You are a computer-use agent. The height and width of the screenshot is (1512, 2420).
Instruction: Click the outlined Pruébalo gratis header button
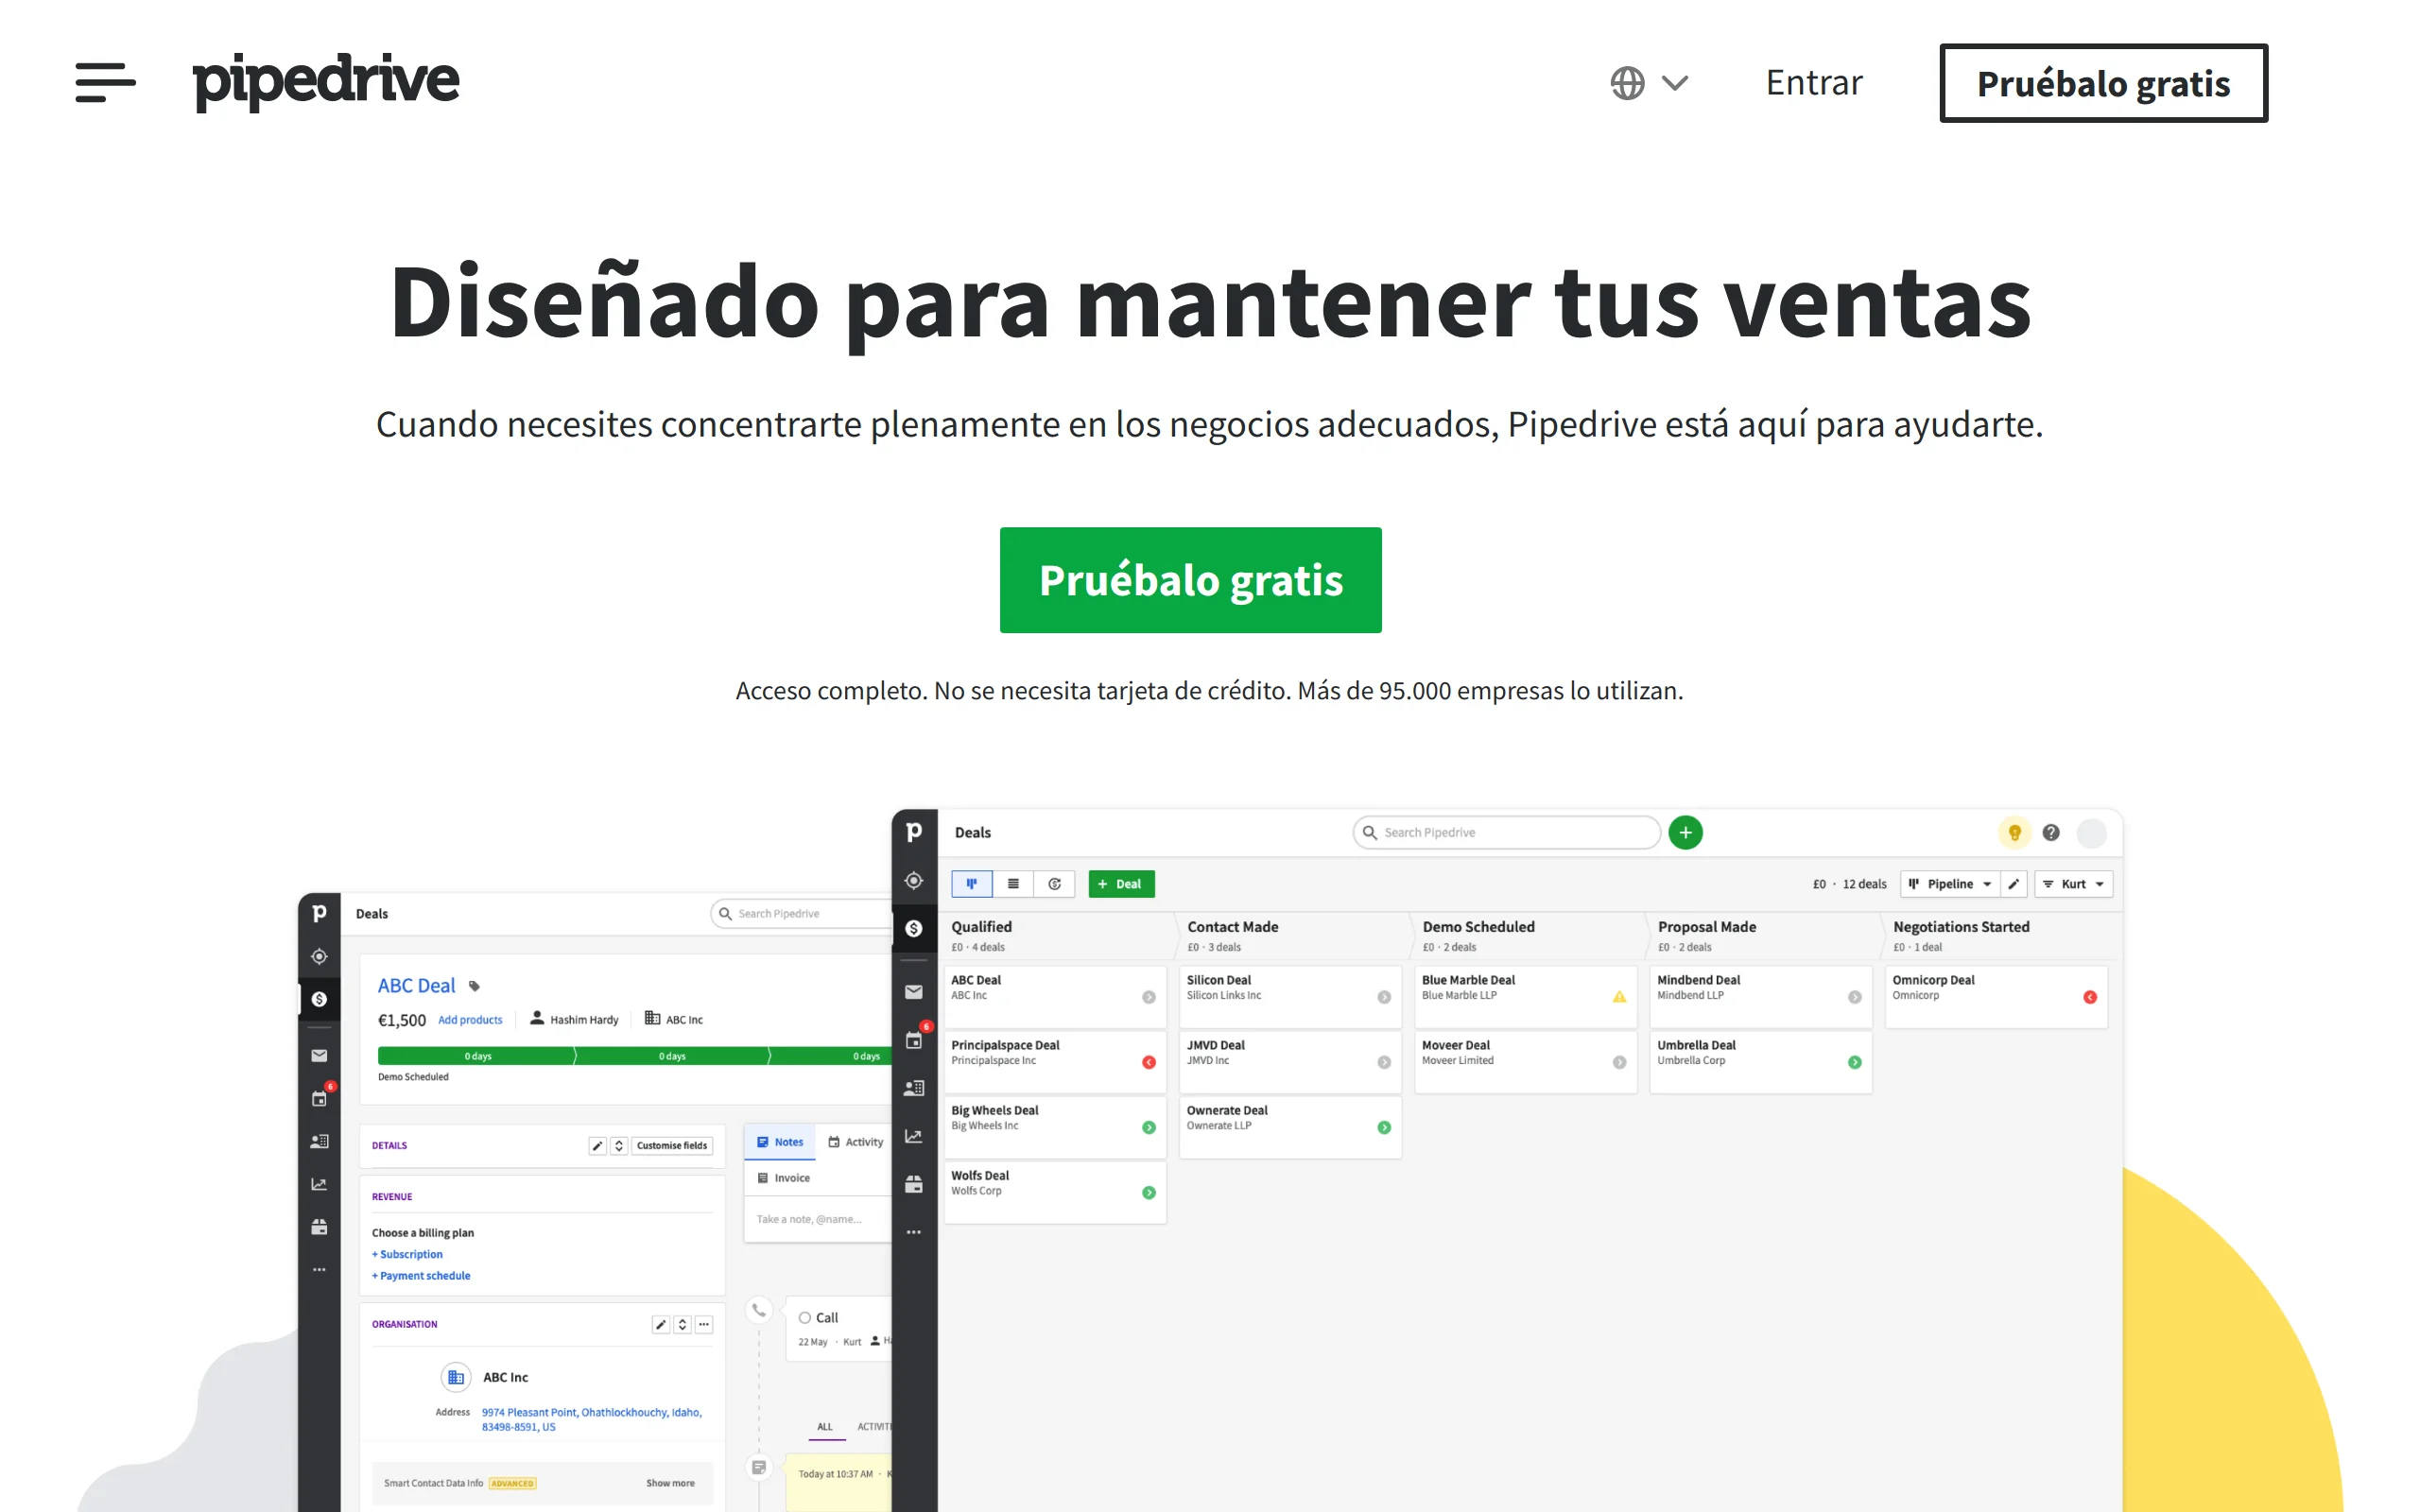(2102, 83)
